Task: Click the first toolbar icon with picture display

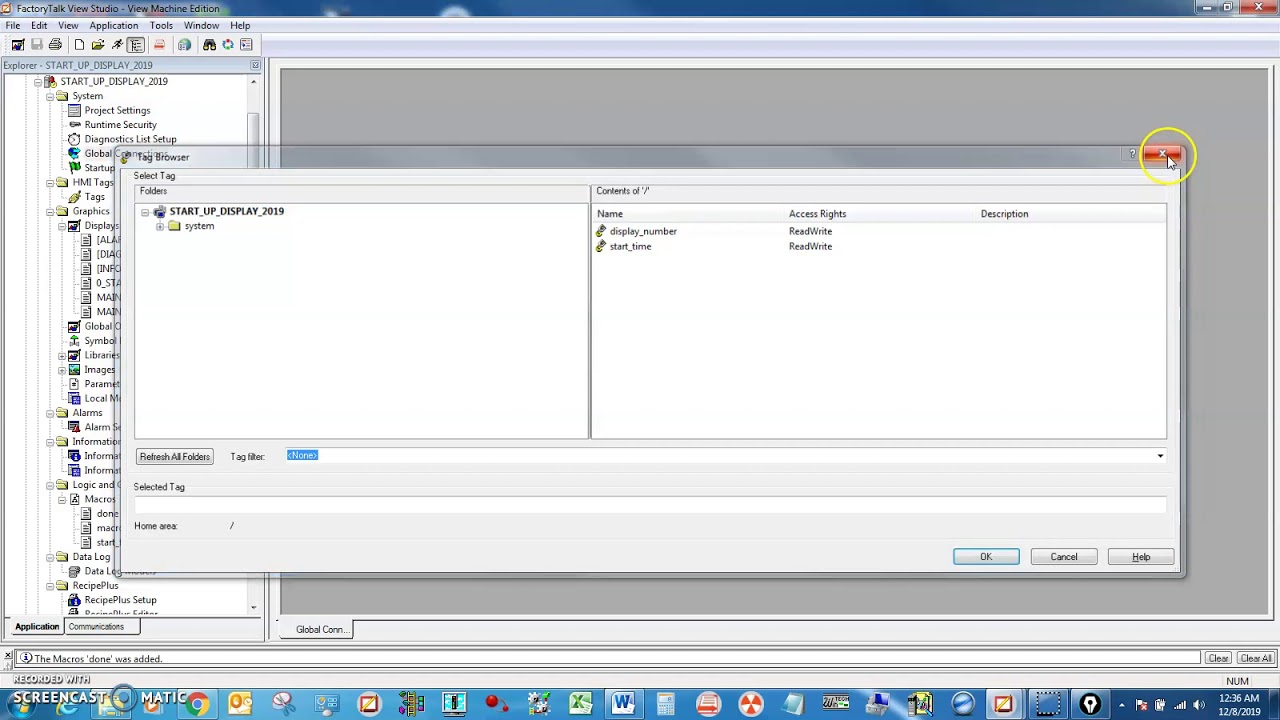Action: 17,44
